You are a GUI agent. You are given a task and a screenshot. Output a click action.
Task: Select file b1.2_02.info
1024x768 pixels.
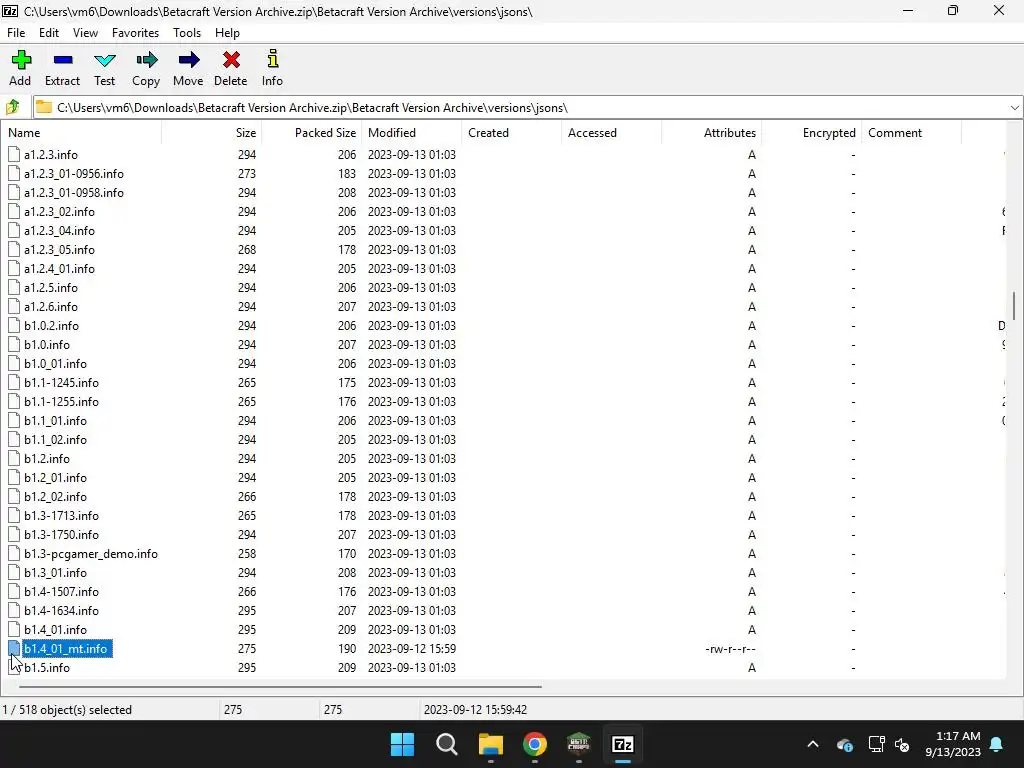coord(56,497)
